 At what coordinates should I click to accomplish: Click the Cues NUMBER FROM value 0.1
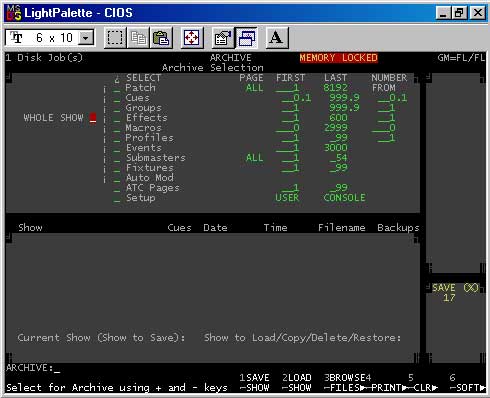click(392, 98)
